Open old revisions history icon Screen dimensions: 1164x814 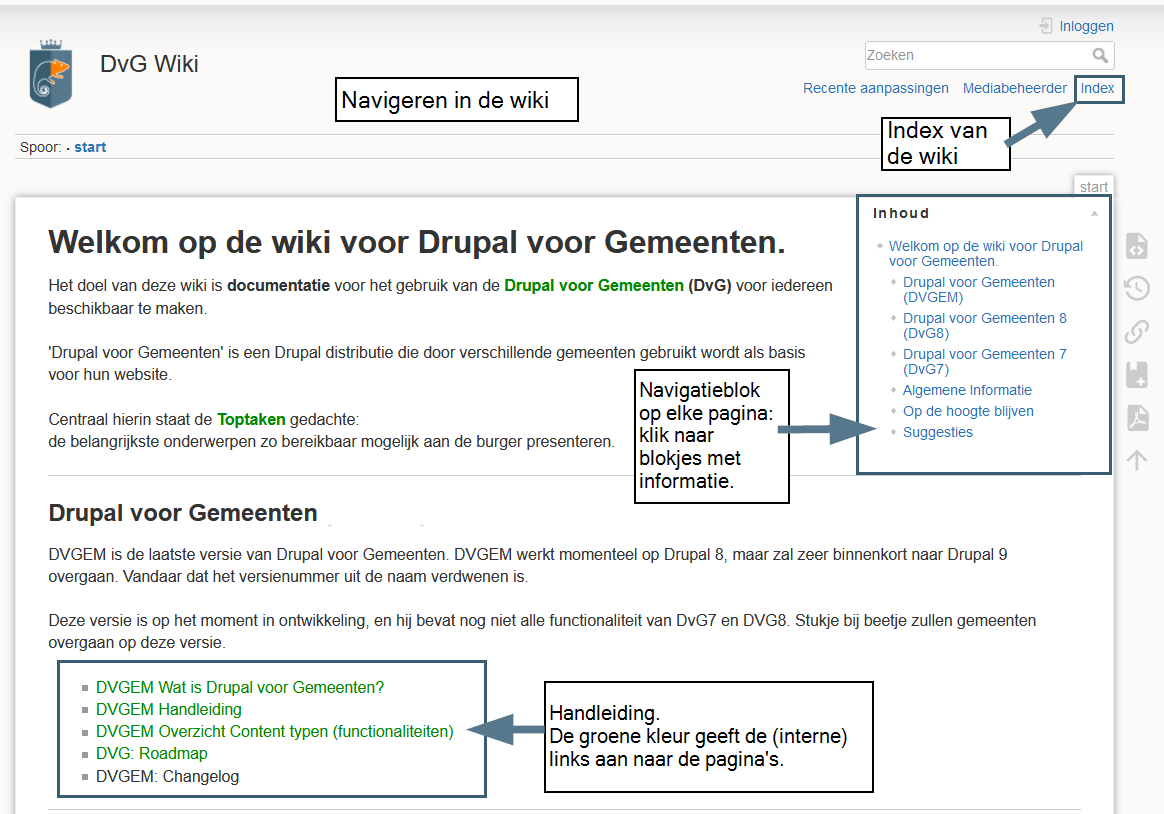tap(1136, 289)
